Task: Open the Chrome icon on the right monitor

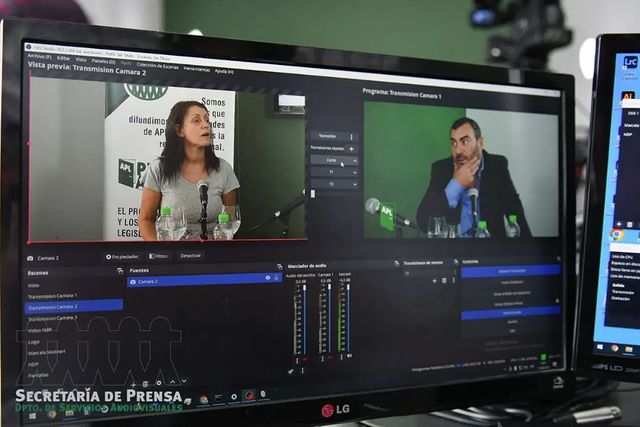Action: 617,235
